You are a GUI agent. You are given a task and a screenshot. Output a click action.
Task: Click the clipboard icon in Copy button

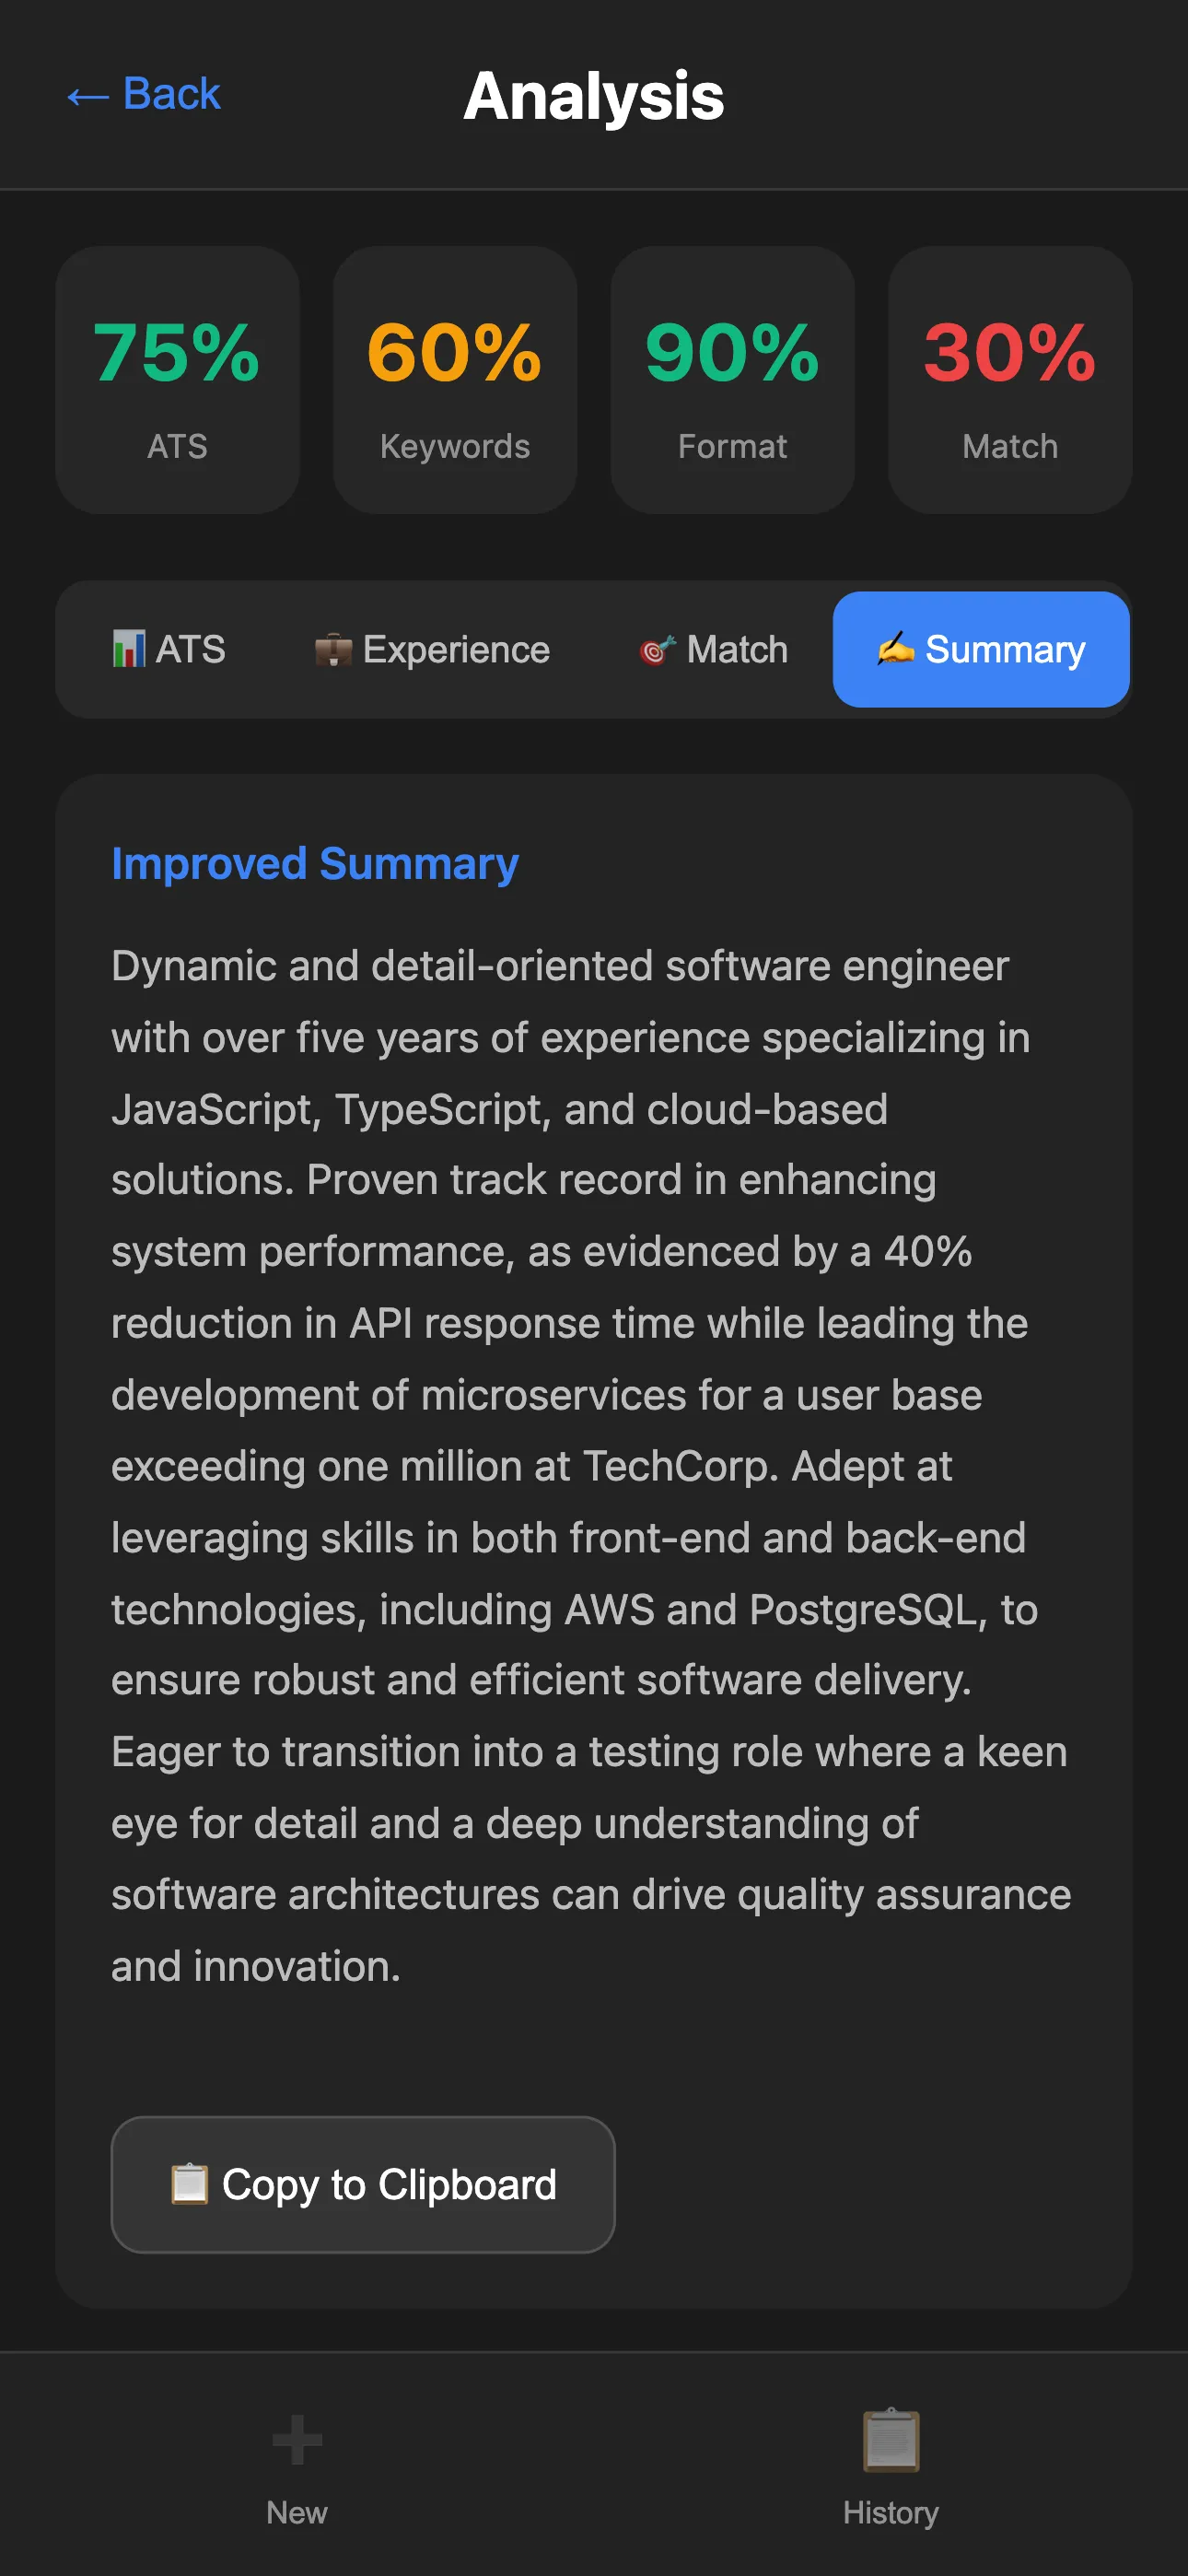(x=189, y=2184)
